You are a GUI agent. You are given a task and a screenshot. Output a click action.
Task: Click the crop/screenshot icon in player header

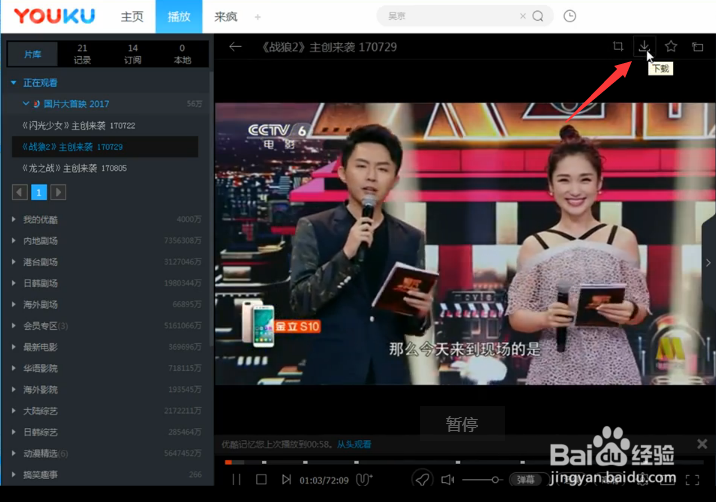pos(618,46)
